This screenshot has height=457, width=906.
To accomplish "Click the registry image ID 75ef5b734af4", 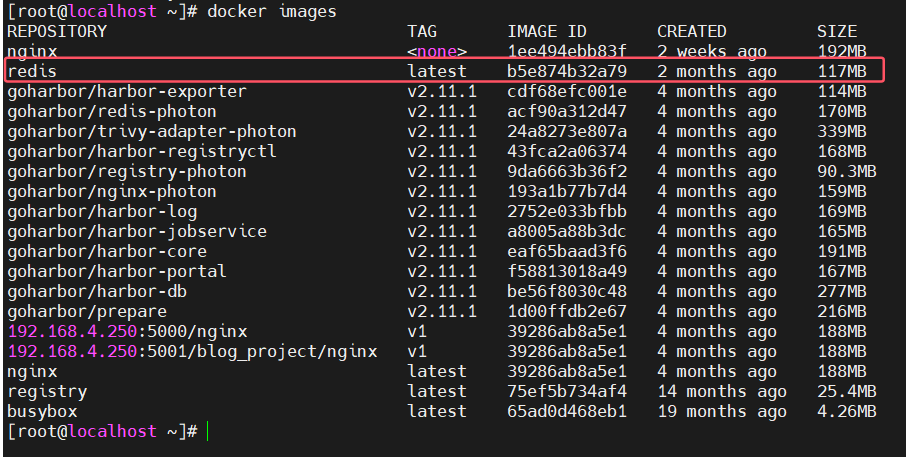I will (x=567, y=391).
